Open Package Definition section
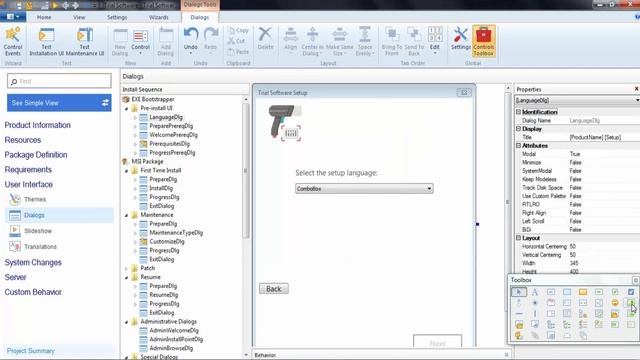 (36, 155)
